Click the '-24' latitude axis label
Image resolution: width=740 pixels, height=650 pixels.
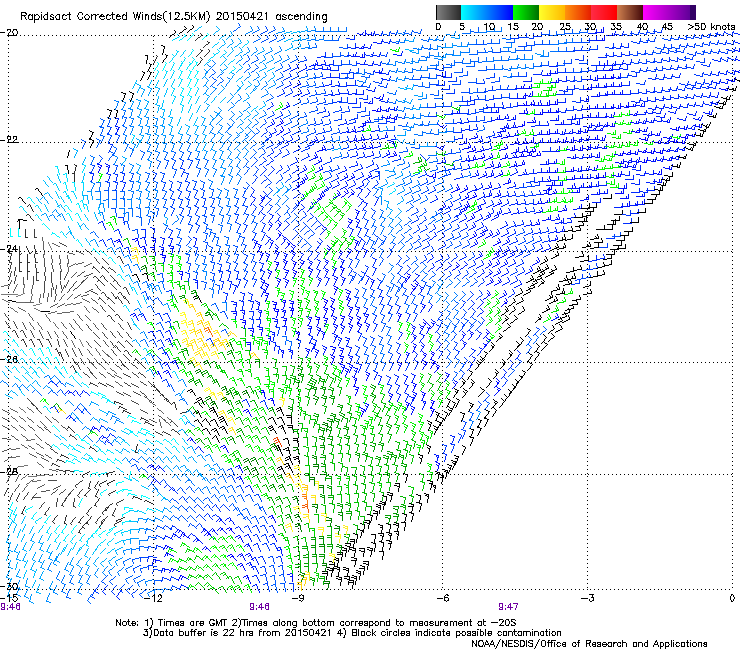click(x=9, y=249)
